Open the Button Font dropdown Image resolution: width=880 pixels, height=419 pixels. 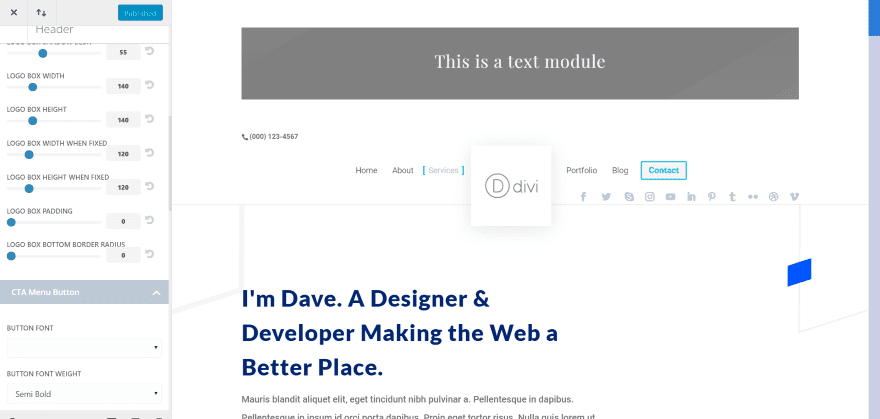click(84, 348)
